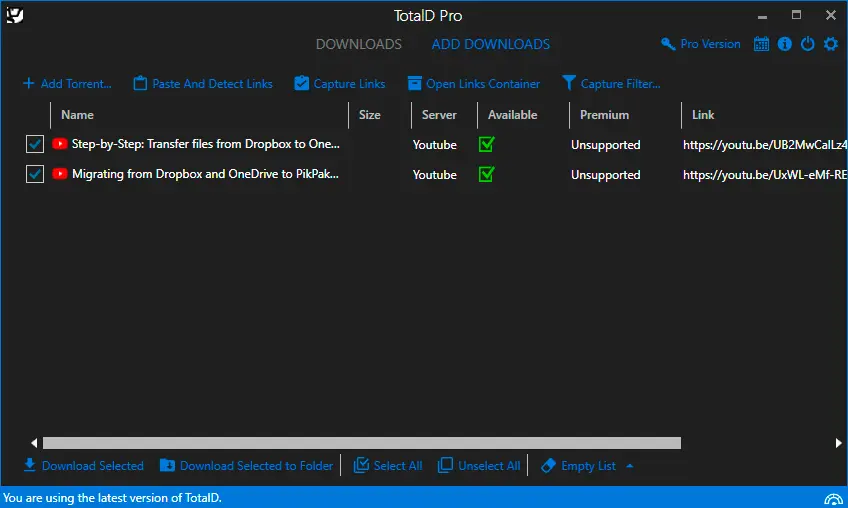Sort by Link column header
Screen dimensions: 848x508
pyautogui.click(x=703, y=115)
